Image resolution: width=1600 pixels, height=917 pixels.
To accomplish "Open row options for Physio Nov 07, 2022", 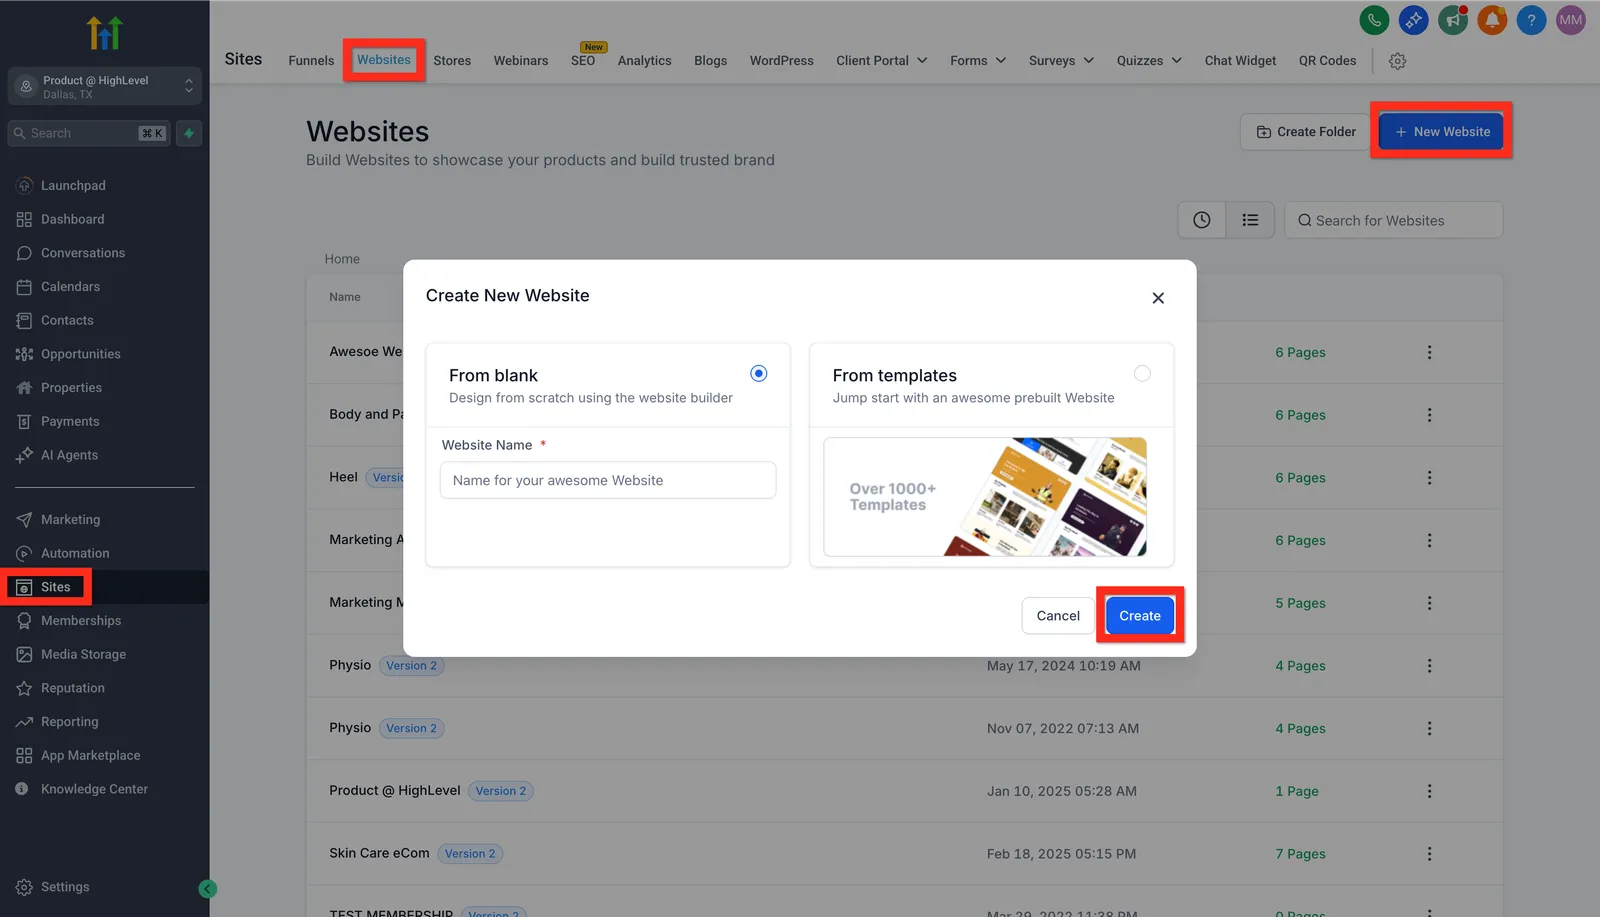I will coord(1429,729).
